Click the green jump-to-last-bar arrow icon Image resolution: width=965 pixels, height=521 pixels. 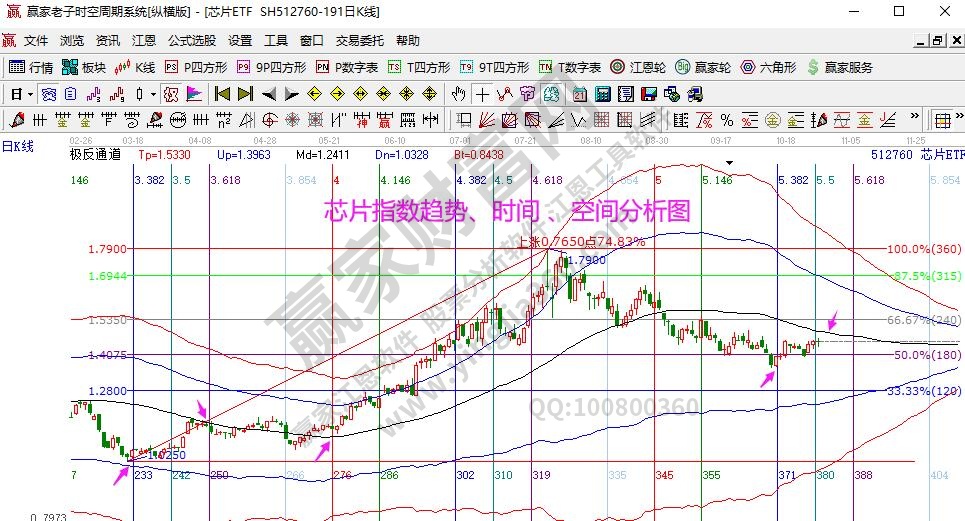[x=245, y=94]
